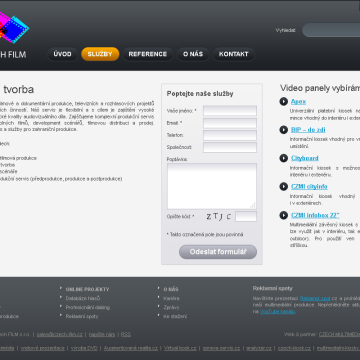Open Zprávy footer link
360x360 pixels.
[x=171, y=307]
